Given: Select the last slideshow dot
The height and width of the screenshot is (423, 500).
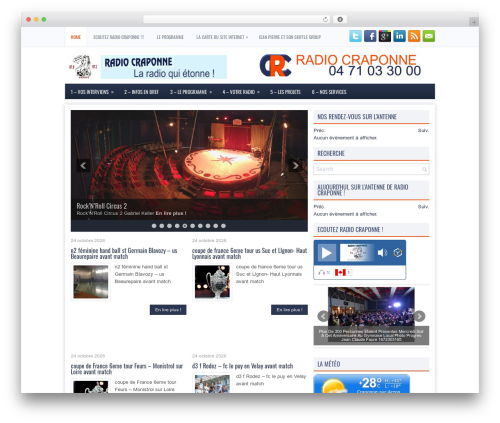Looking at the screenshot, I should pos(223,226).
